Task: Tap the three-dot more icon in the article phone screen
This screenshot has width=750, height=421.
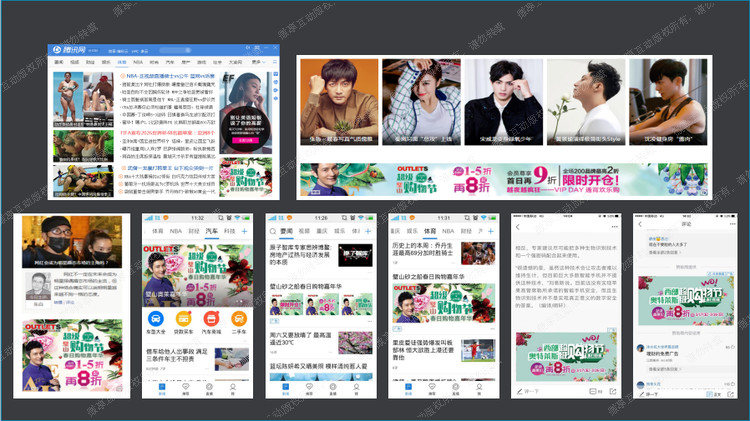Action: [x=614, y=227]
